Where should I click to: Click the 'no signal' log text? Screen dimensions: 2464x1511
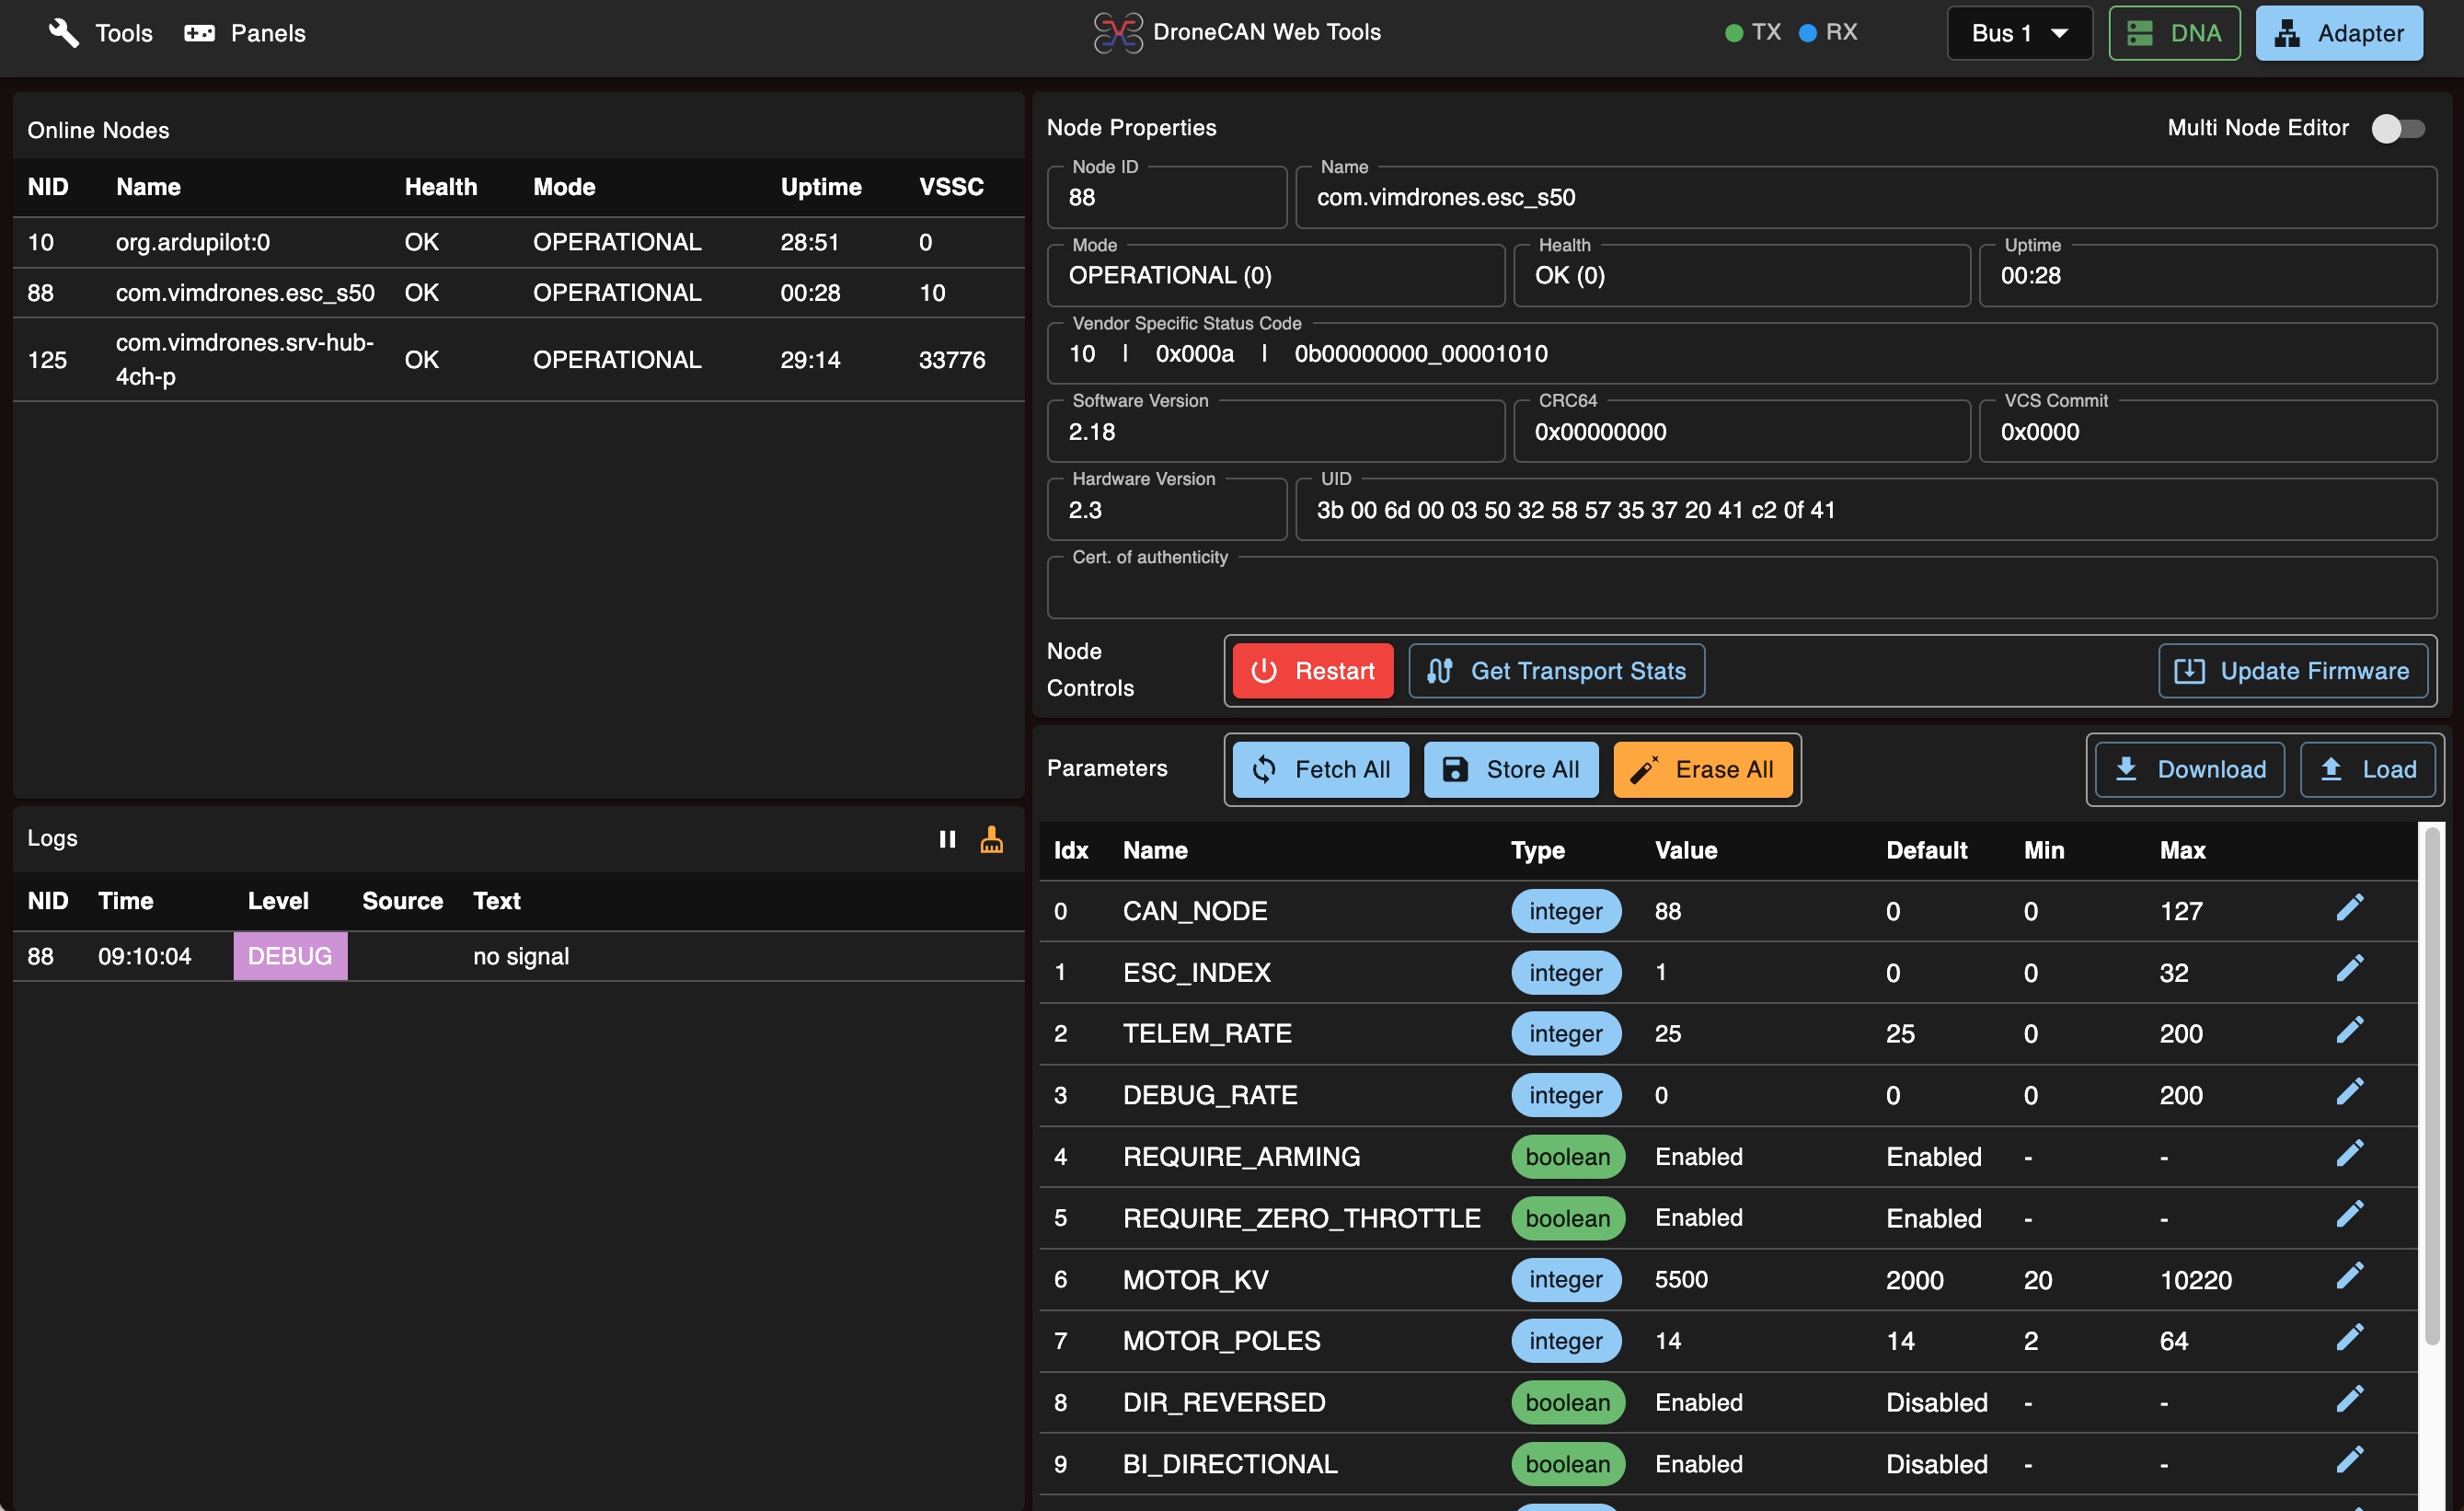(x=521, y=956)
